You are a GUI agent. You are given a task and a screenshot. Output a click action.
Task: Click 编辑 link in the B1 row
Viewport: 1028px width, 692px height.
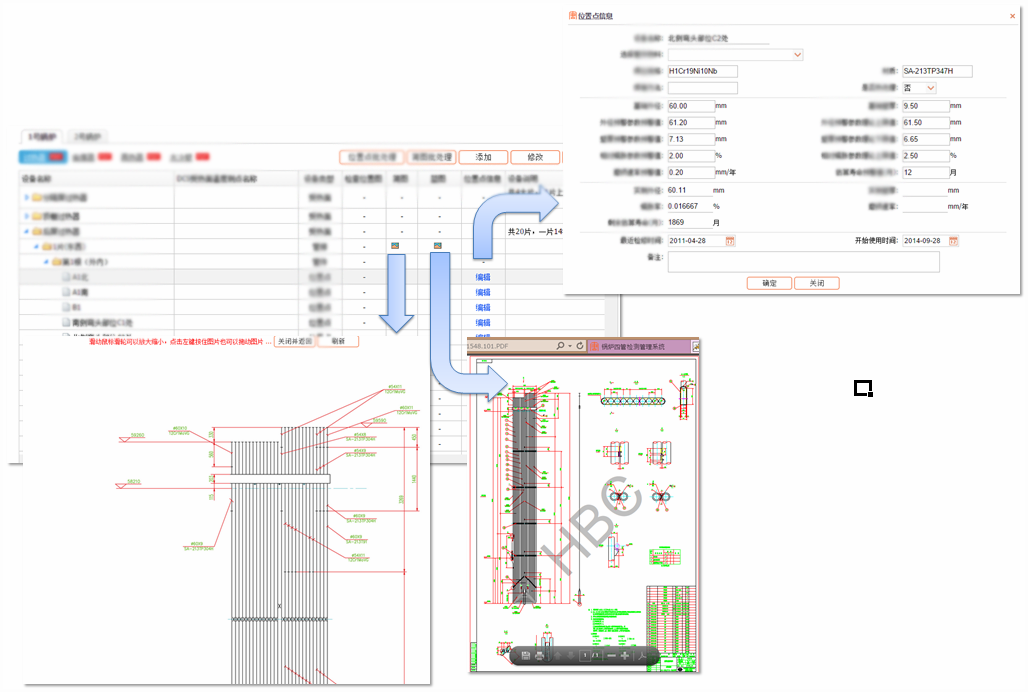(x=483, y=307)
